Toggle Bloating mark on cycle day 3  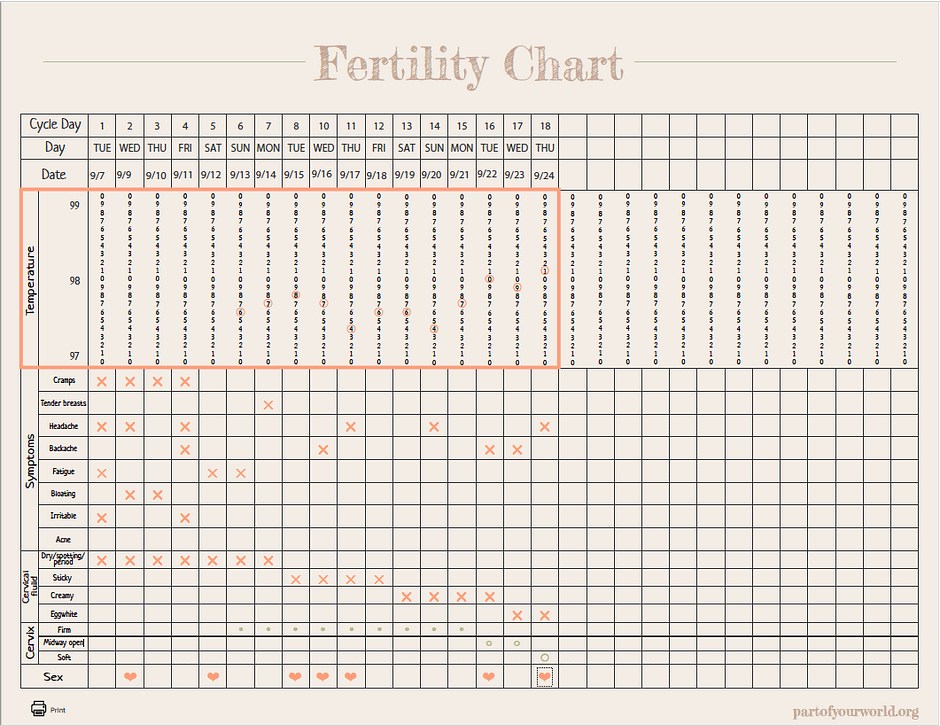(x=157, y=494)
